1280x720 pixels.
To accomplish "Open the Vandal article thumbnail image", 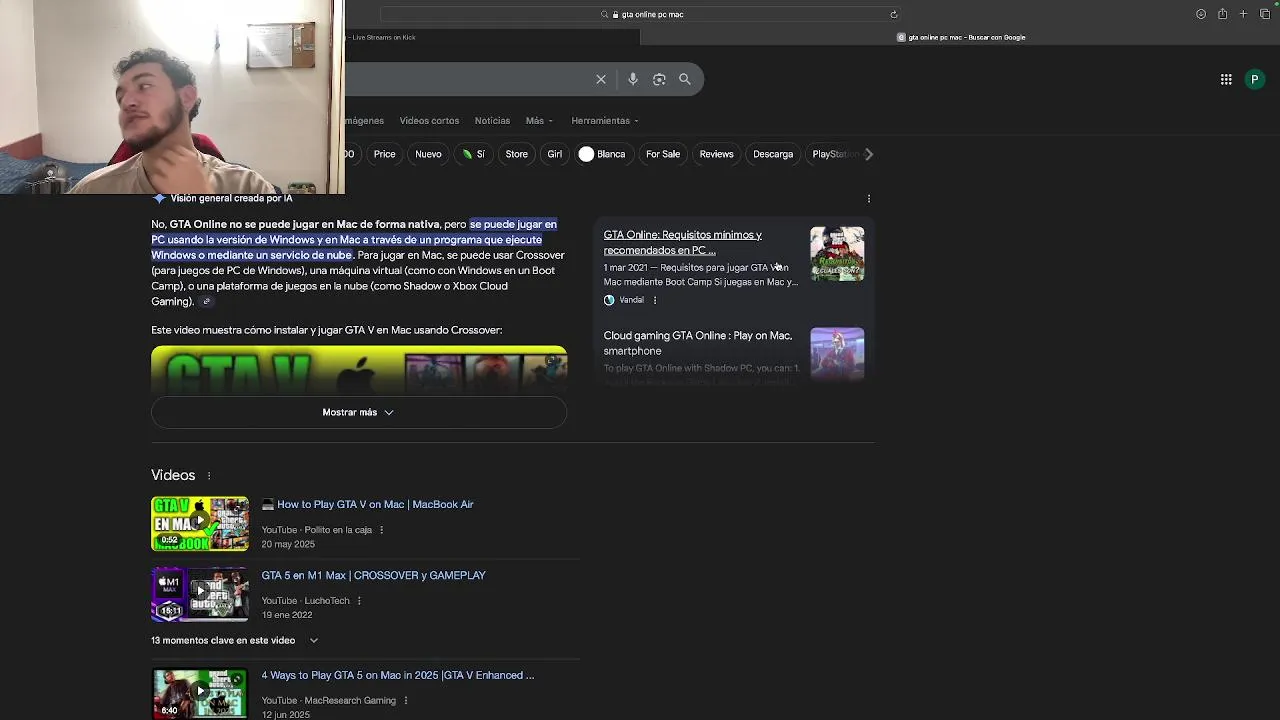I will (837, 254).
